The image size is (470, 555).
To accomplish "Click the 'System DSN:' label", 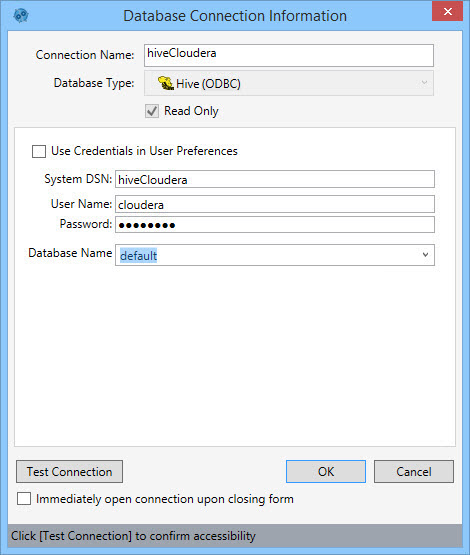I will 78,179.
